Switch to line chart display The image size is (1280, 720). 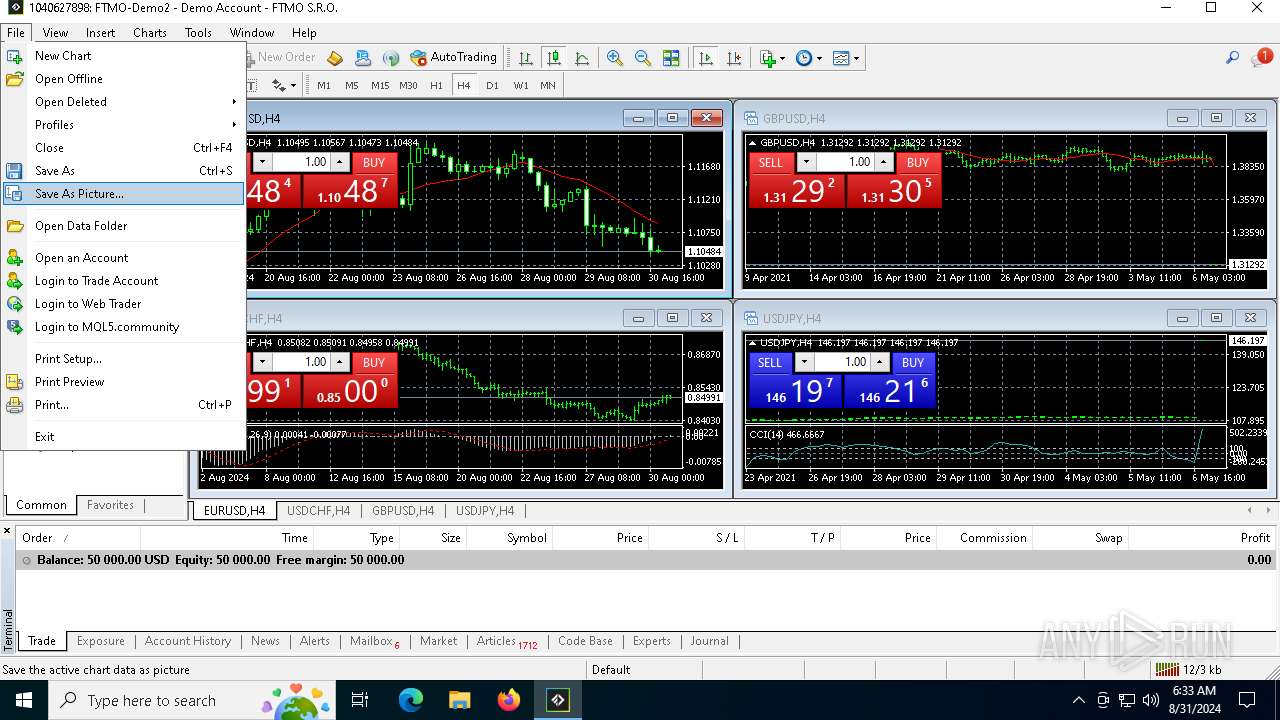582,58
